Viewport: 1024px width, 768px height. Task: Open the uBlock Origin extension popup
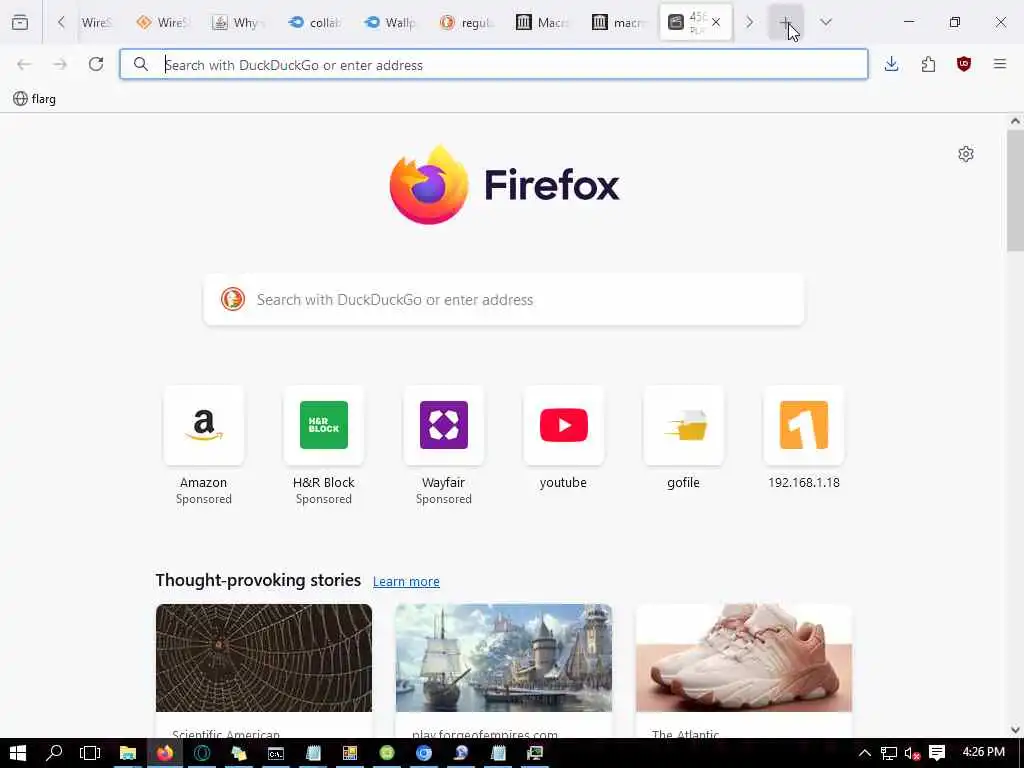tap(964, 64)
